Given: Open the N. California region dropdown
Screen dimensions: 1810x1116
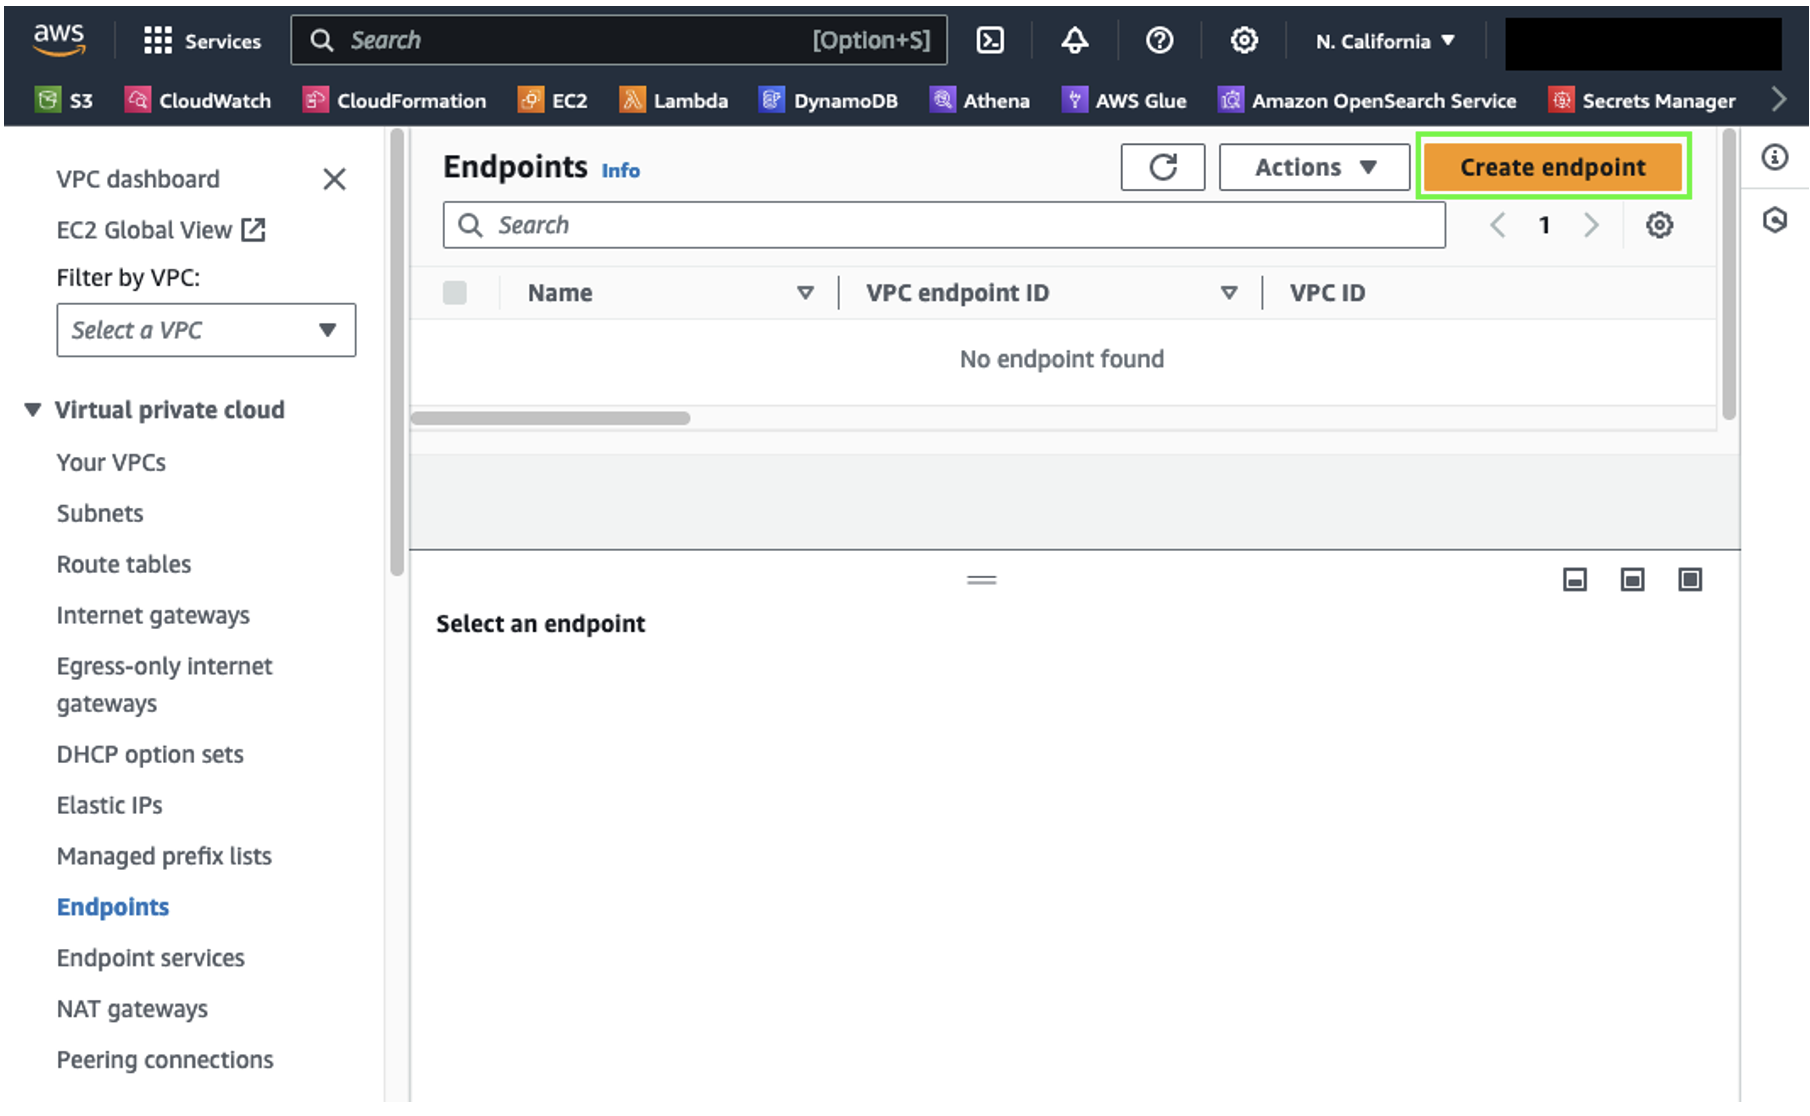Looking at the screenshot, I should coord(1385,41).
